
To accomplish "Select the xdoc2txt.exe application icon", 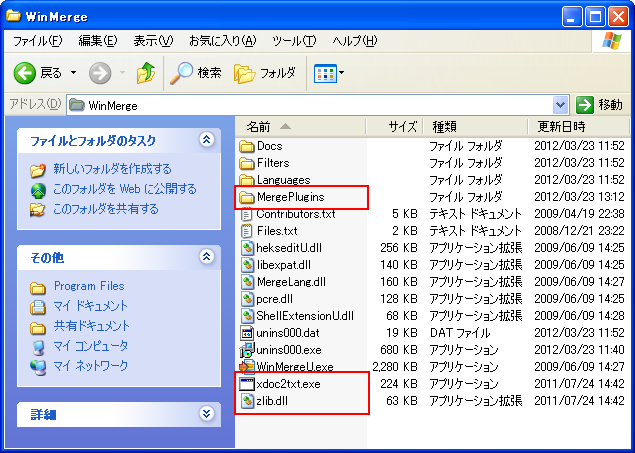I will pos(247,384).
